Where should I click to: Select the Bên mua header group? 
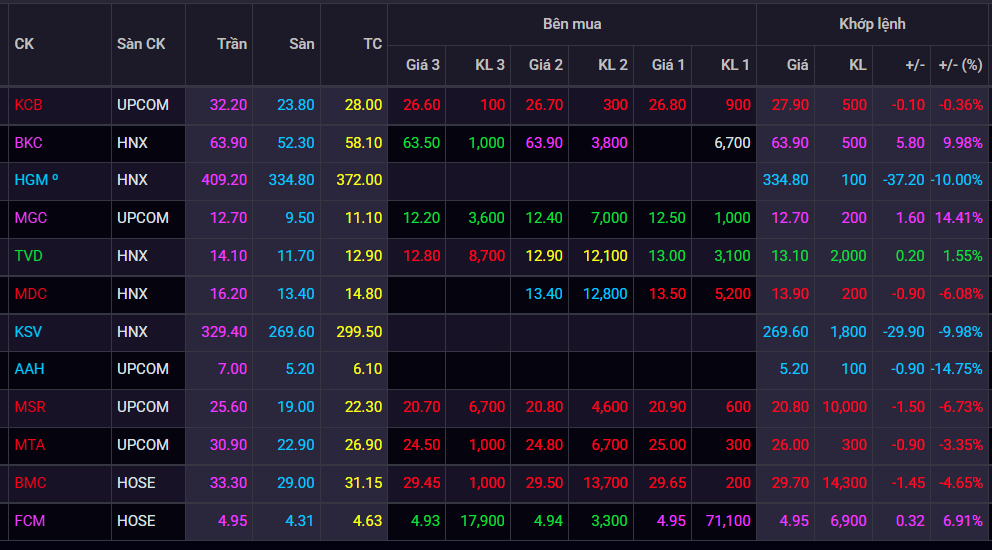572,24
